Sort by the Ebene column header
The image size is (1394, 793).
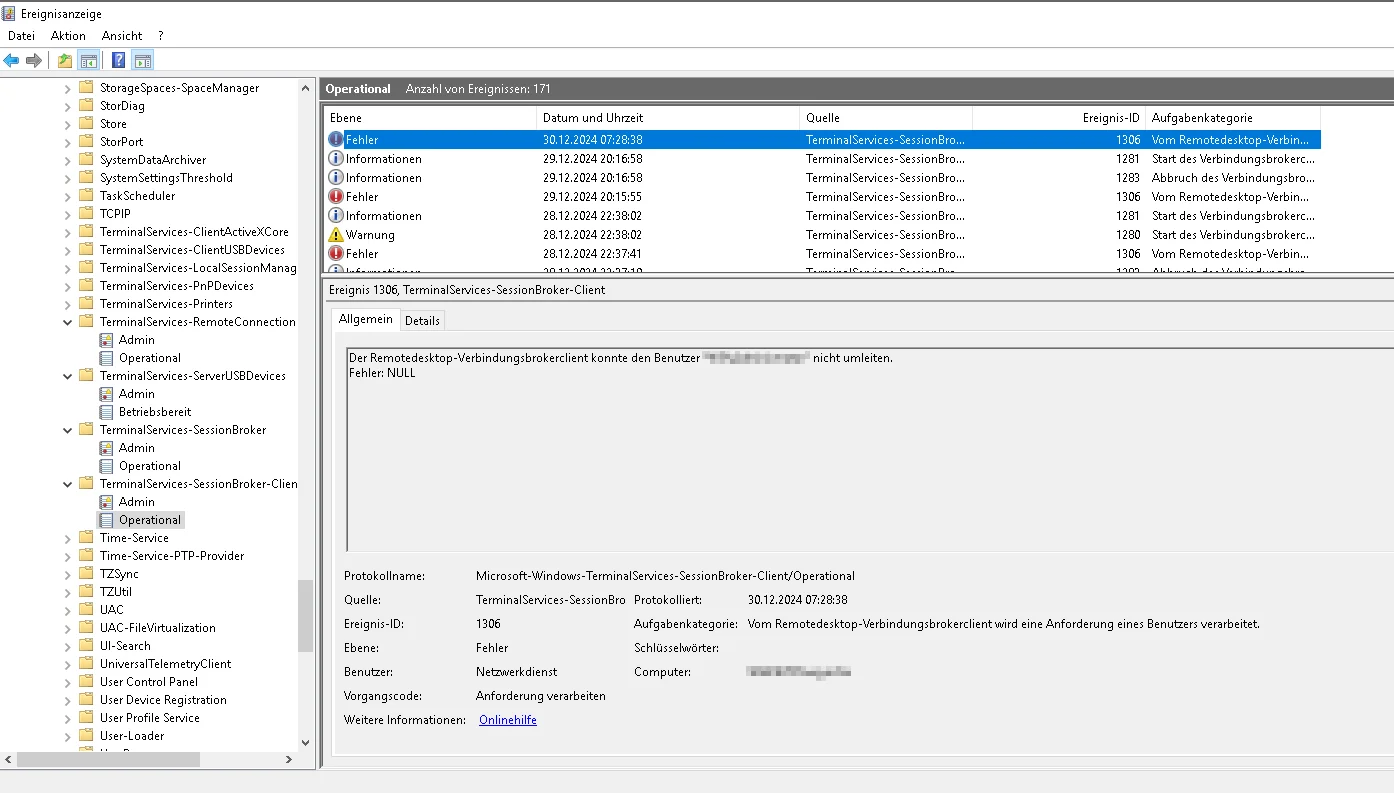click(x=430, y=118)
